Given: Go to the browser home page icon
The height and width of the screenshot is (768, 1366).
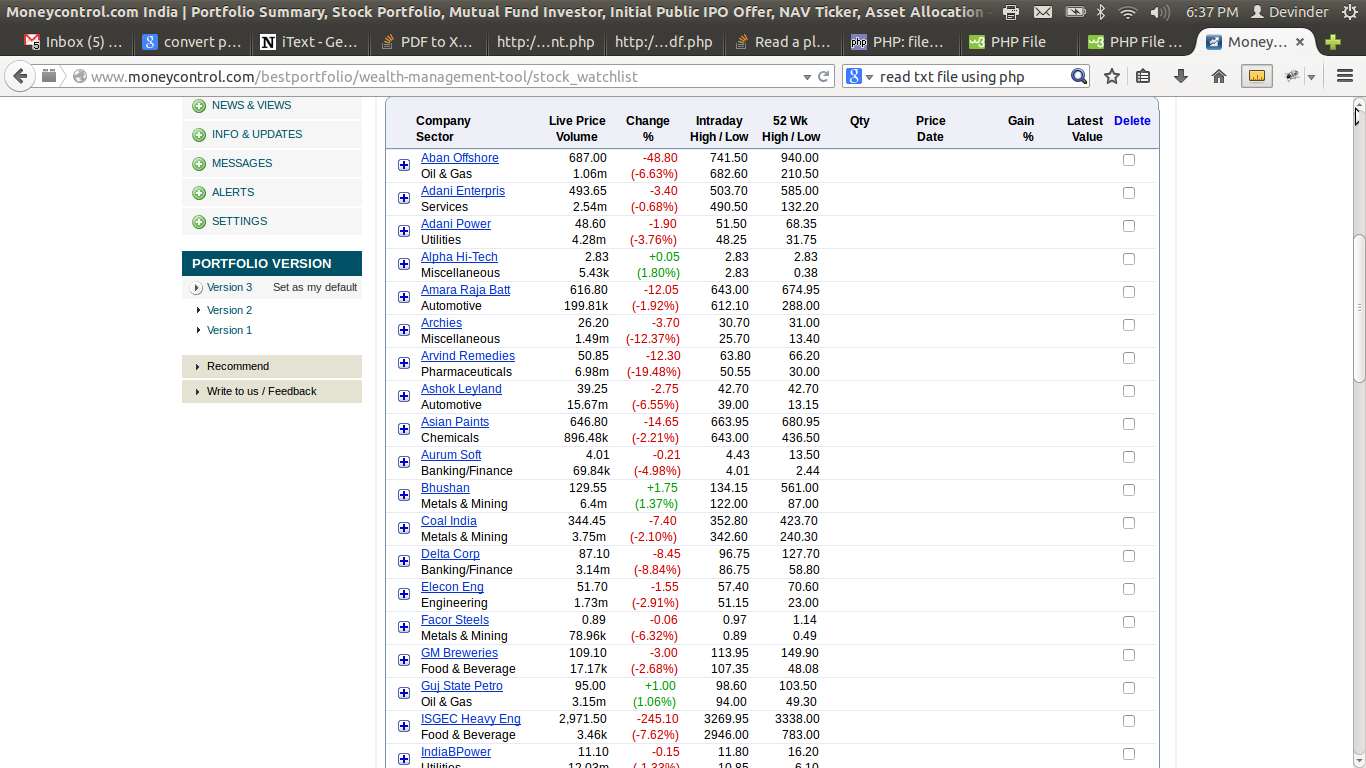Looking at the screenshot, I should (1218, 76).
